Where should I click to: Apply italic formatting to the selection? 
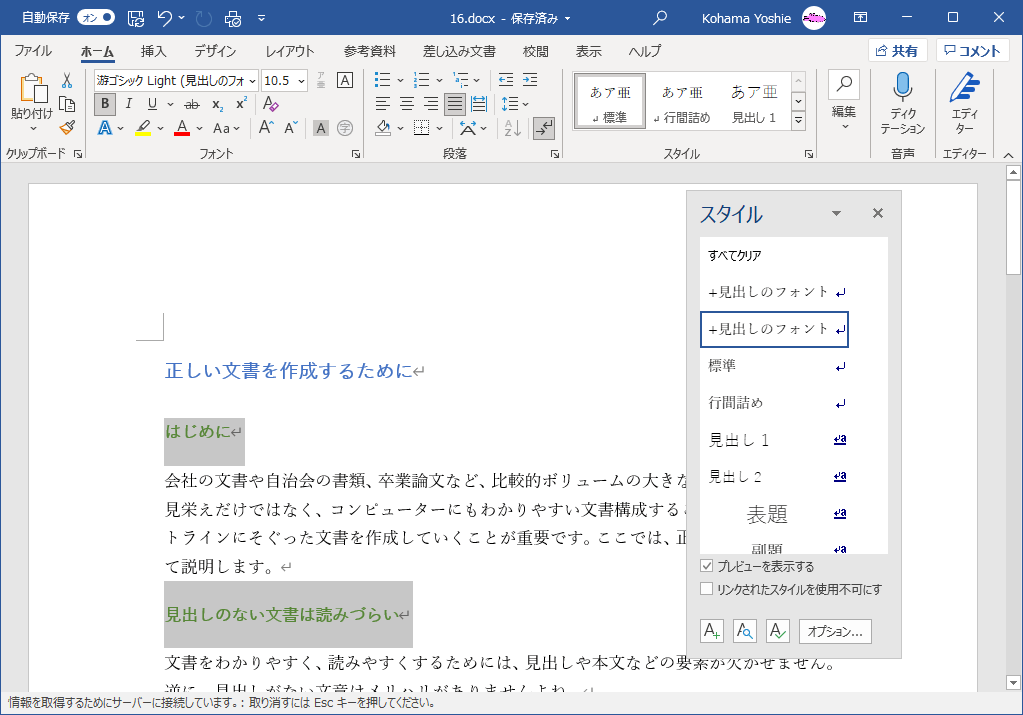(128, 104)
